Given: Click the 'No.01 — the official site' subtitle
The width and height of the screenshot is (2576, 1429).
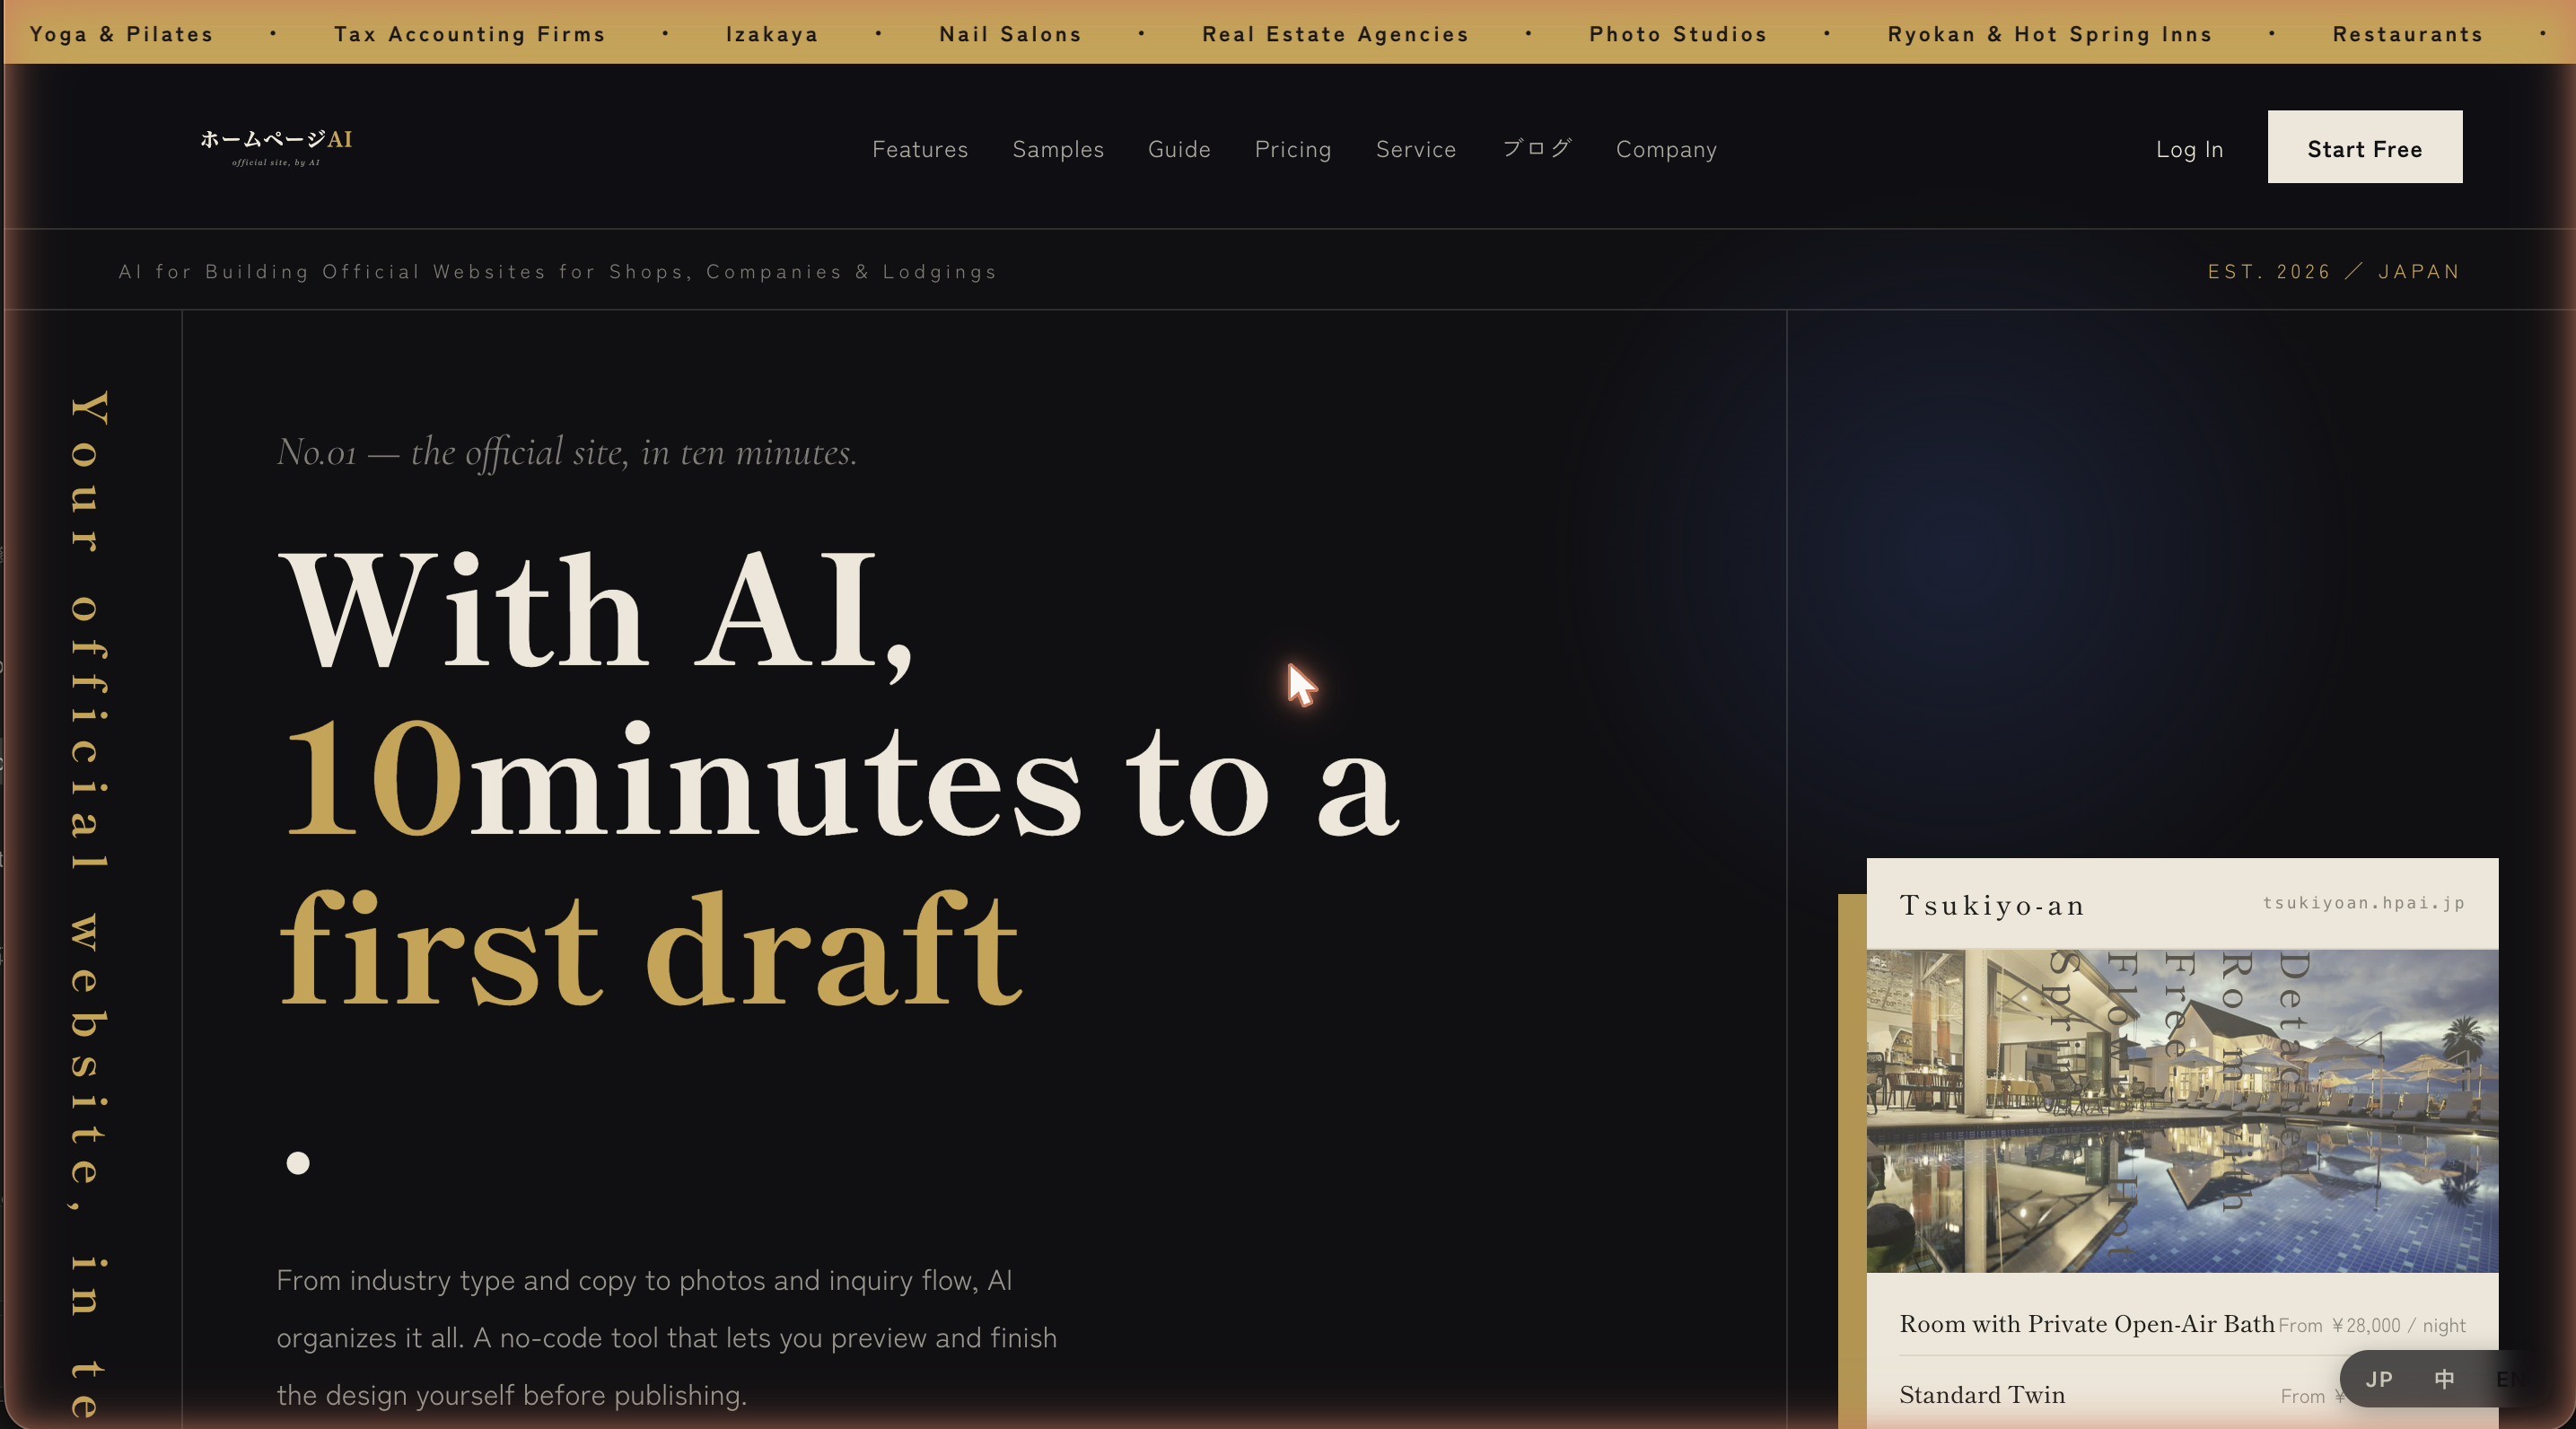Looking at the screenshot, I should coord(566,452).
